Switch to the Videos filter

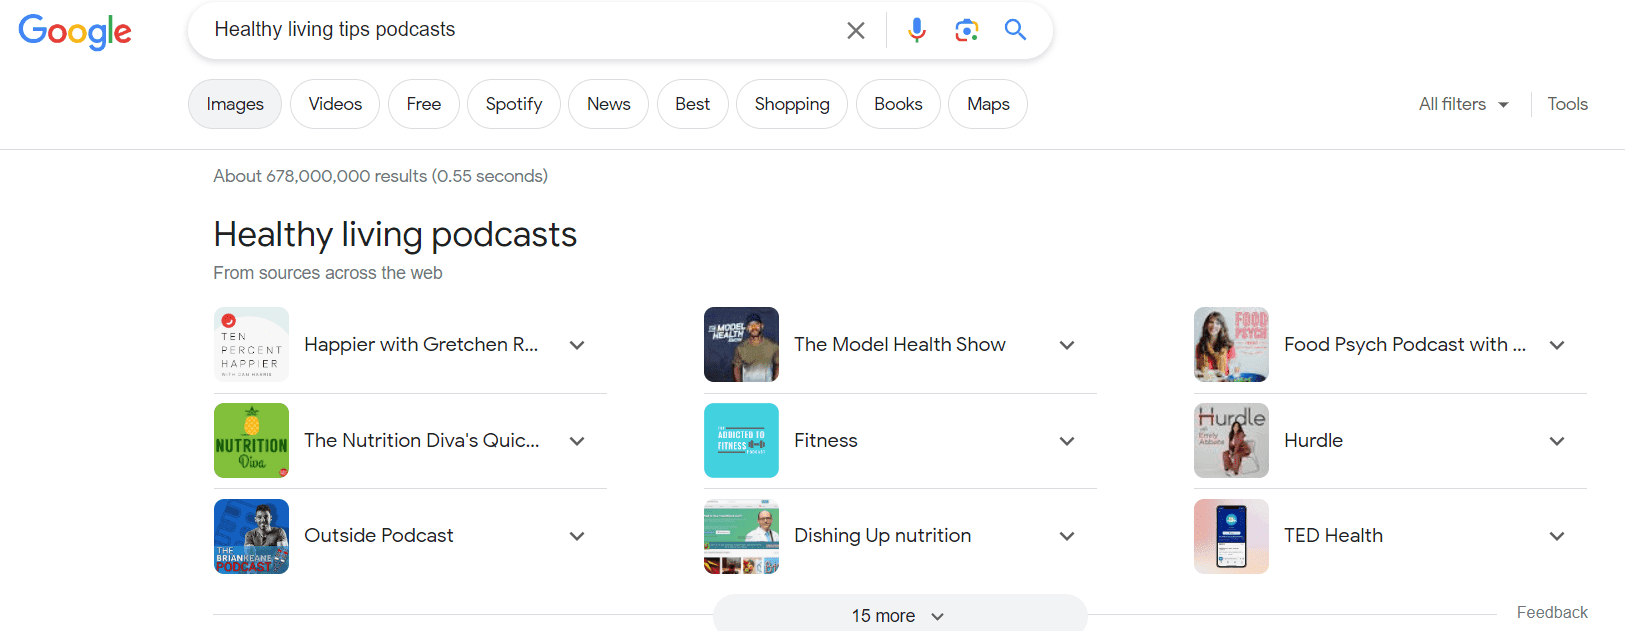(x=335, y=104)
